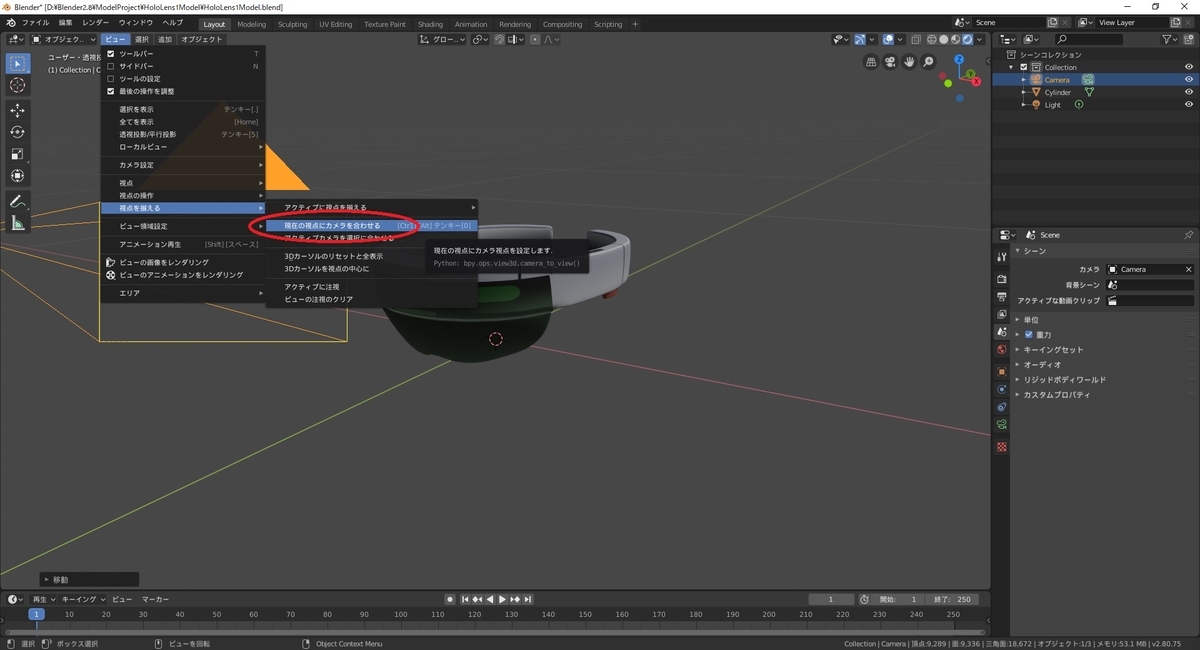Select the 3D Cursor tool
The width and height of the screenshot is (1200, 650).
tap(17, 85)
